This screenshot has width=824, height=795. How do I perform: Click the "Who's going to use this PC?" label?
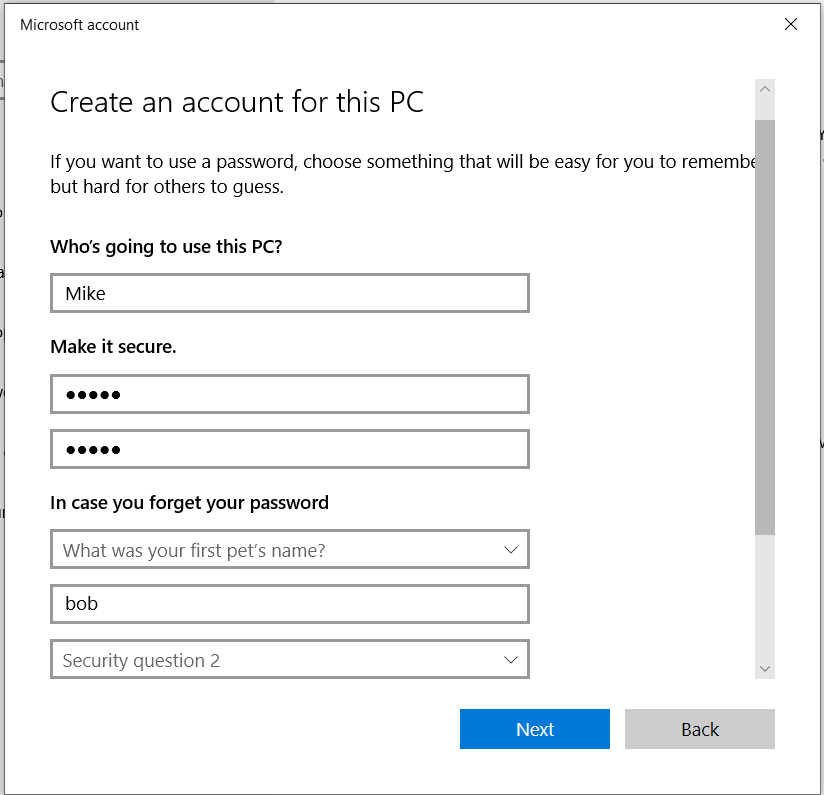tap(166, 246)
